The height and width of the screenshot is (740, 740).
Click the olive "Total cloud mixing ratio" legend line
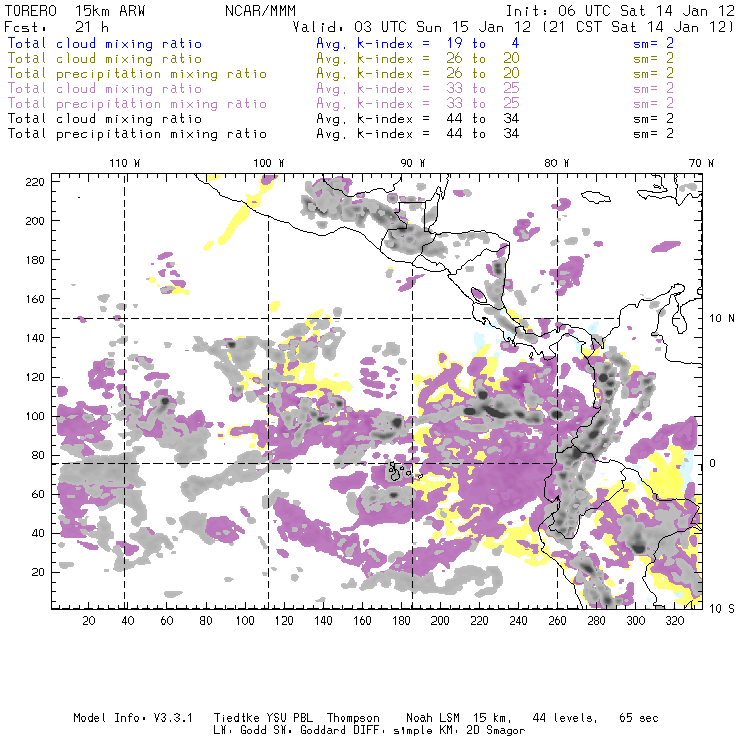point(105,59)
